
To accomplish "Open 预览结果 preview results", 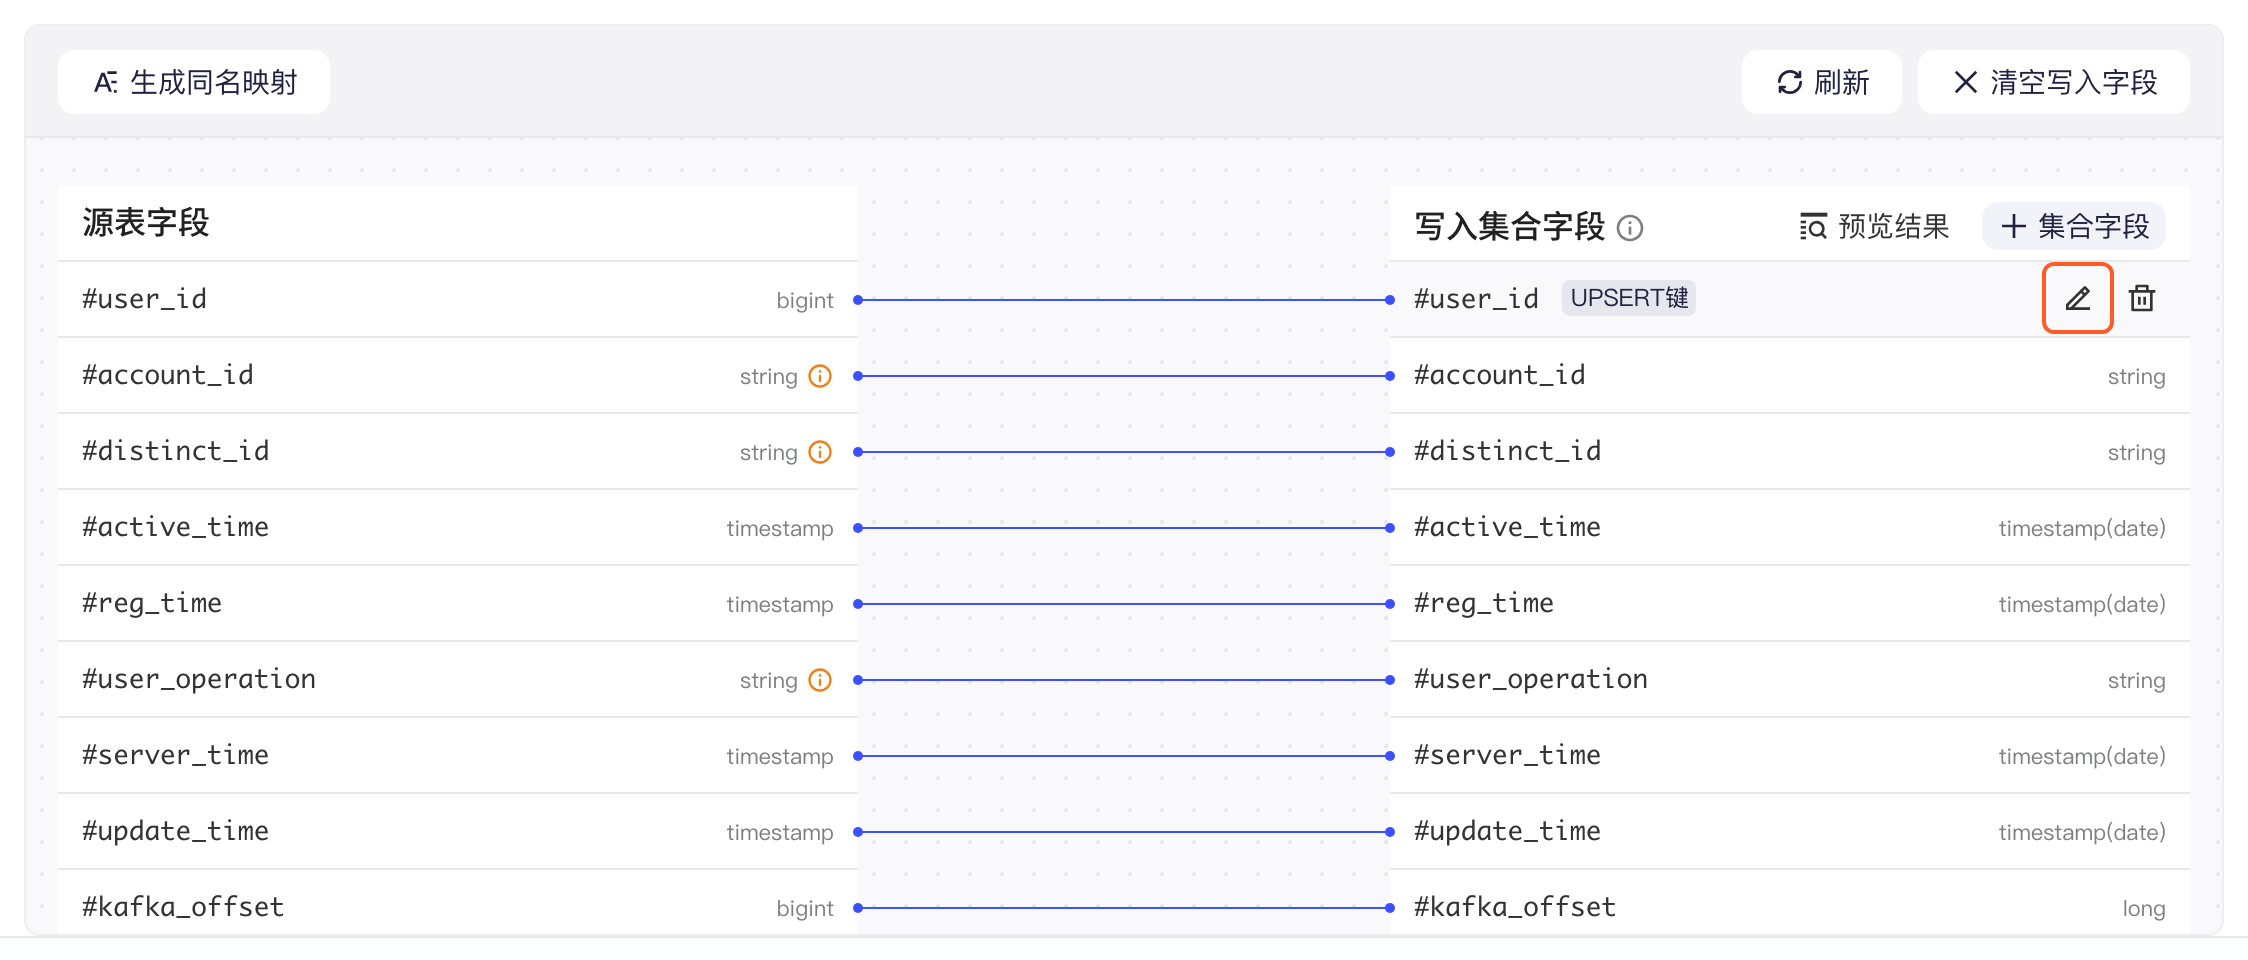I will point(1874,227).
